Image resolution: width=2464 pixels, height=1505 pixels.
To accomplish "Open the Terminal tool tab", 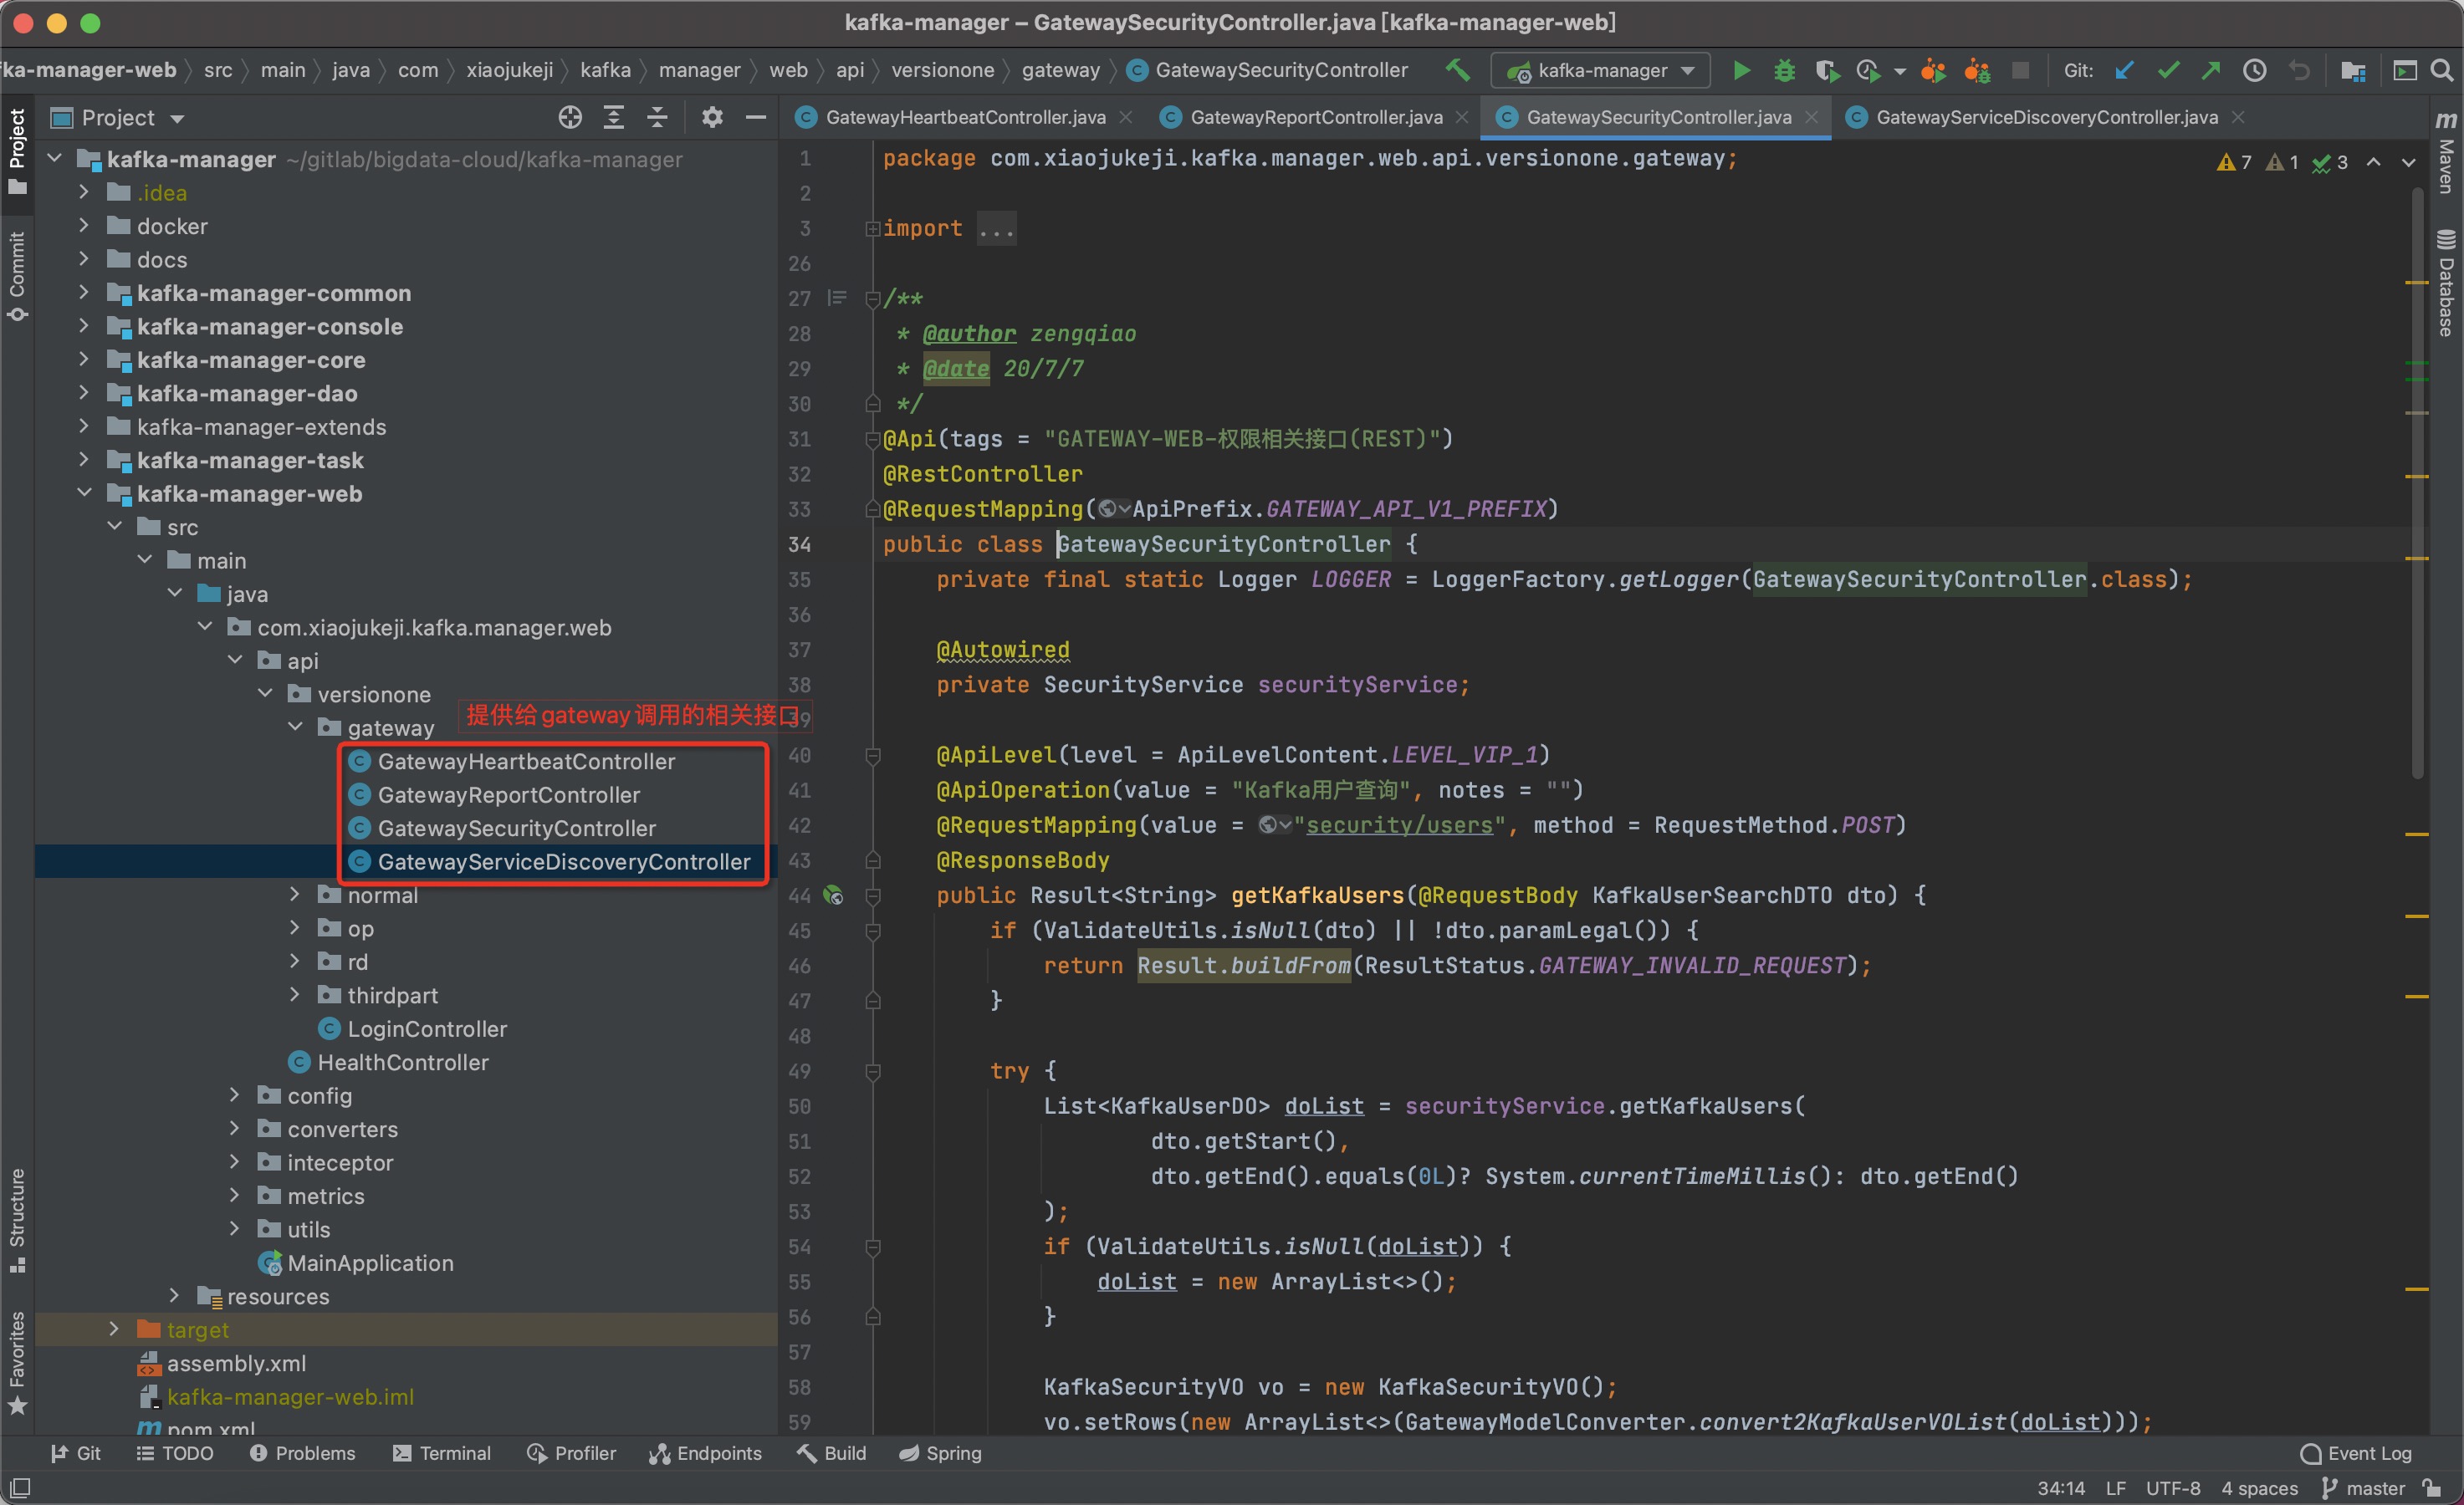I will 442,1453.
